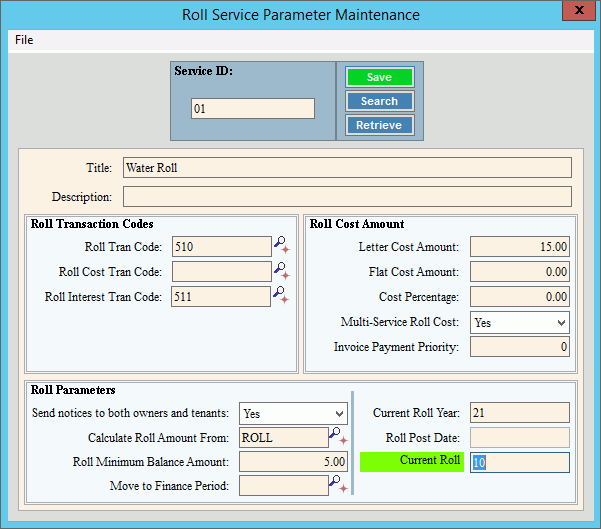
Task: Click the Invoice Payment Priority field
Action: (x=520, y=347)
